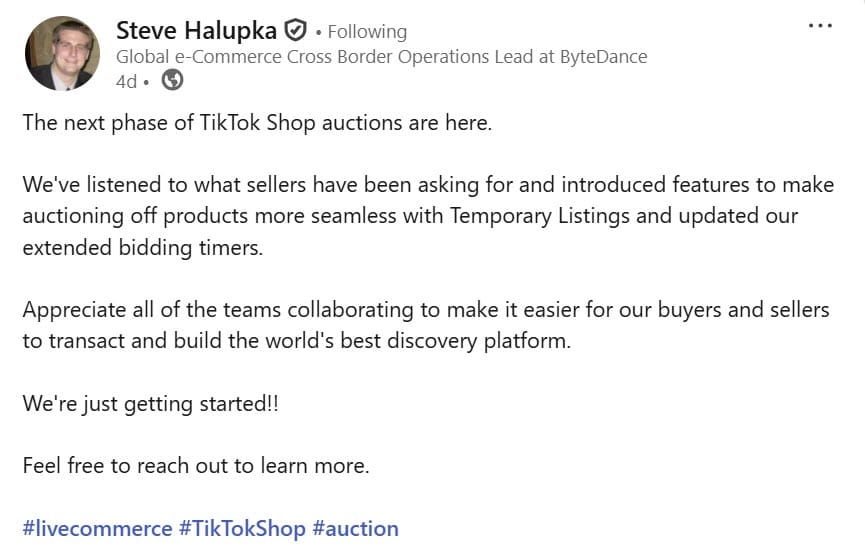
Task: Click the 4d post timestamp
Action: 126,82
